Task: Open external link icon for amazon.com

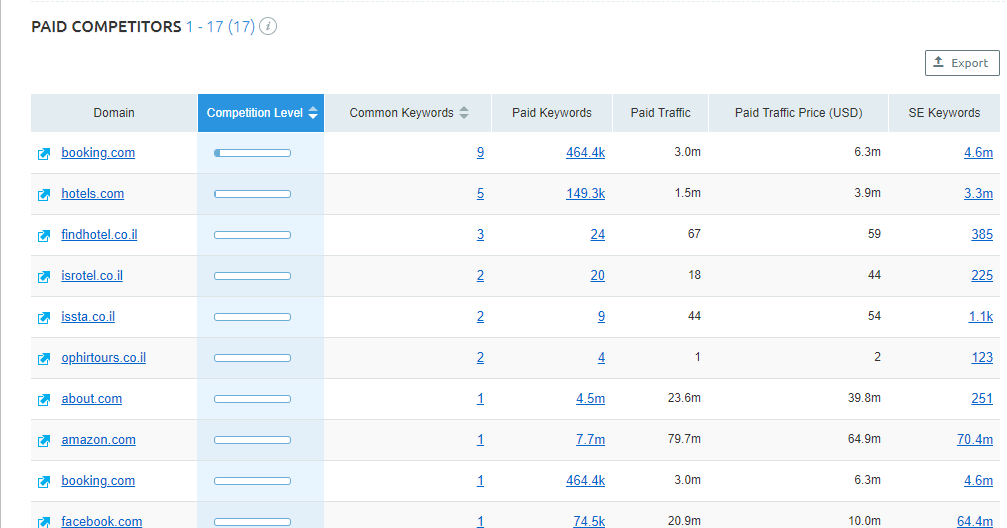Action: (44, 441)
